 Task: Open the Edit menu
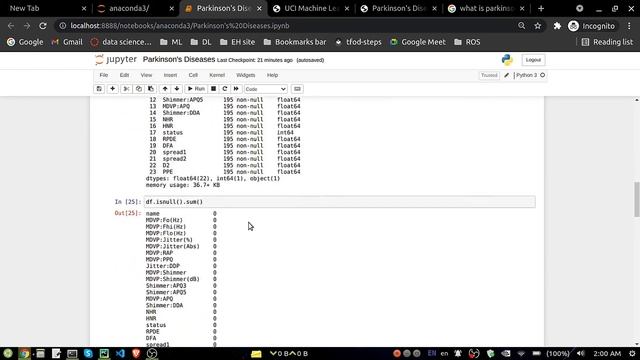point(124,75)
